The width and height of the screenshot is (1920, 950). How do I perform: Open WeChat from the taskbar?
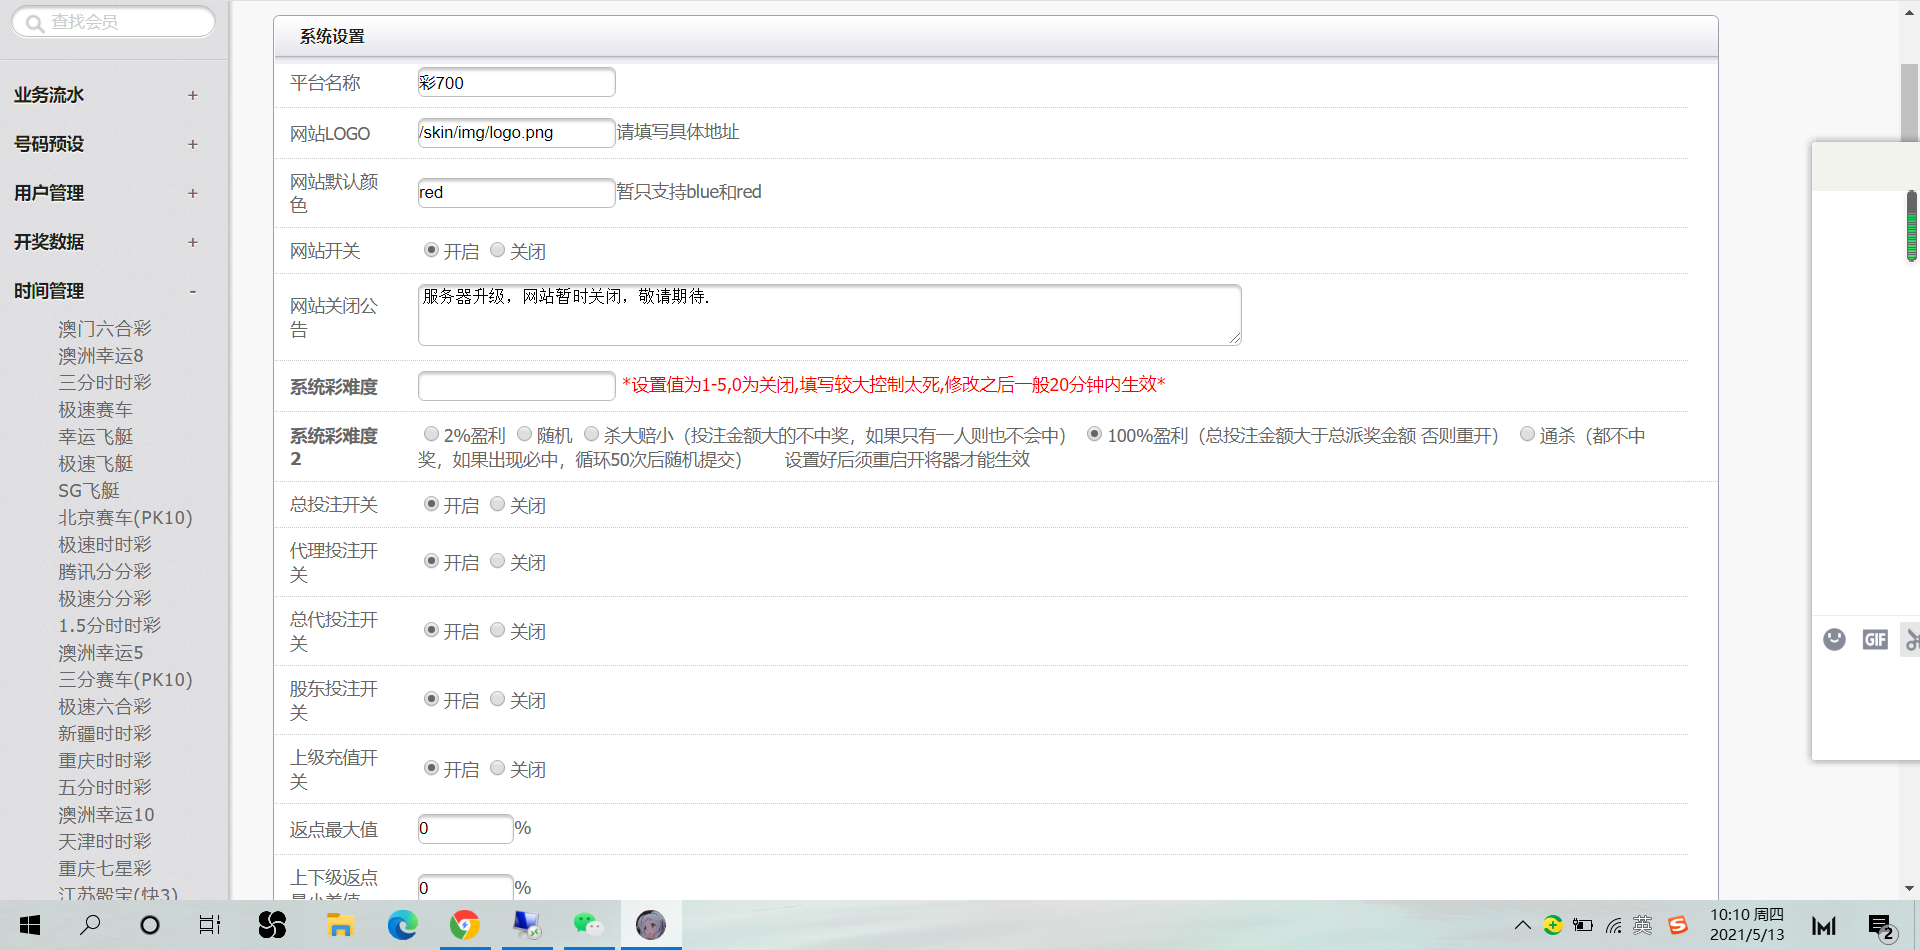[x=588, y=925]
